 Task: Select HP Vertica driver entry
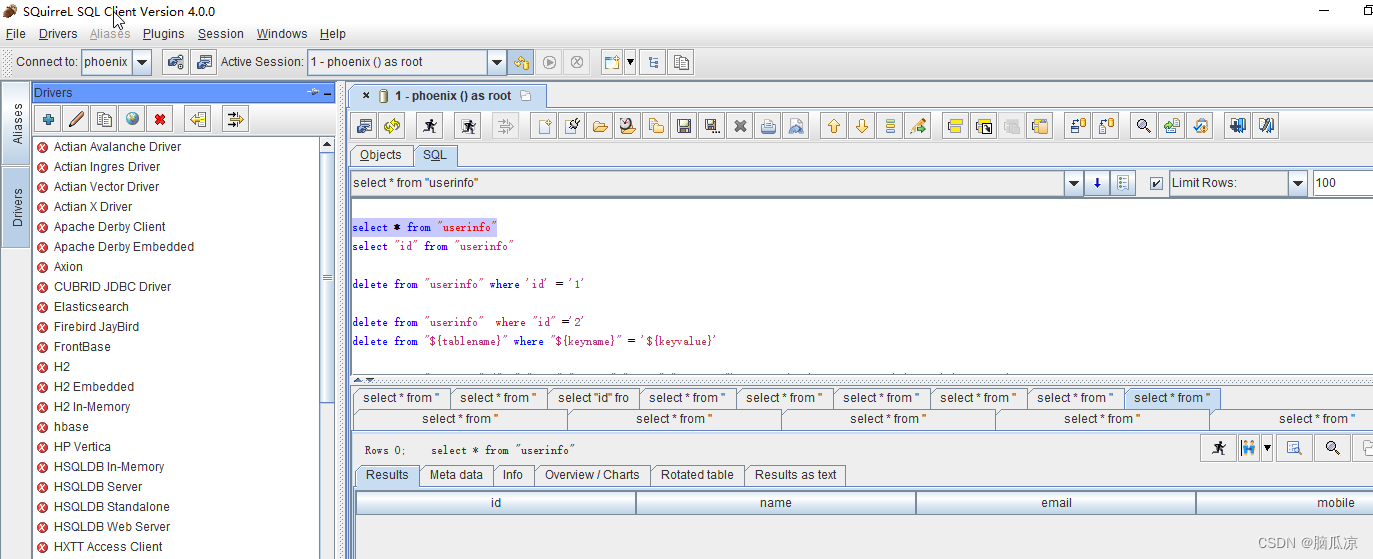coord(82,447)
